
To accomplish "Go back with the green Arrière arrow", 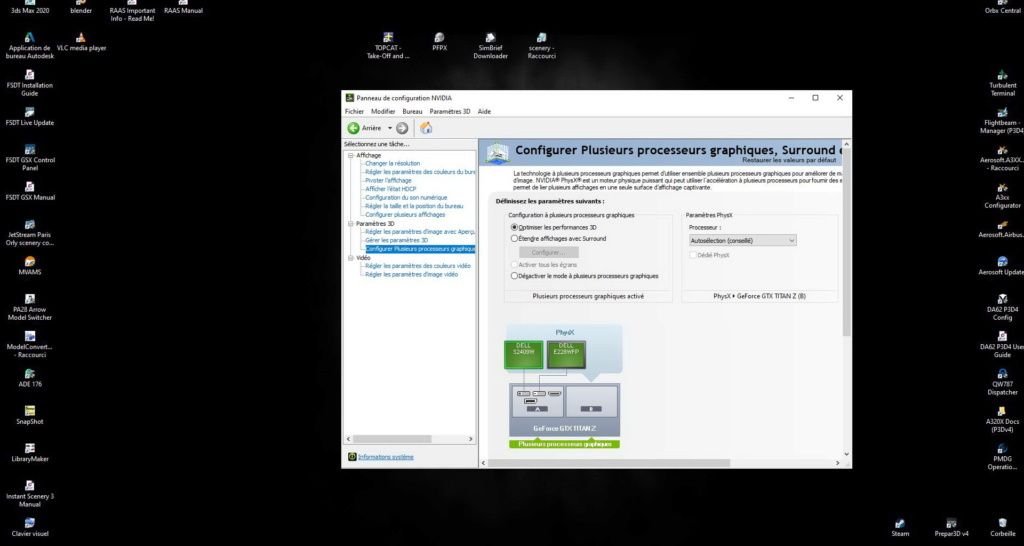I will tap(353, 128).
